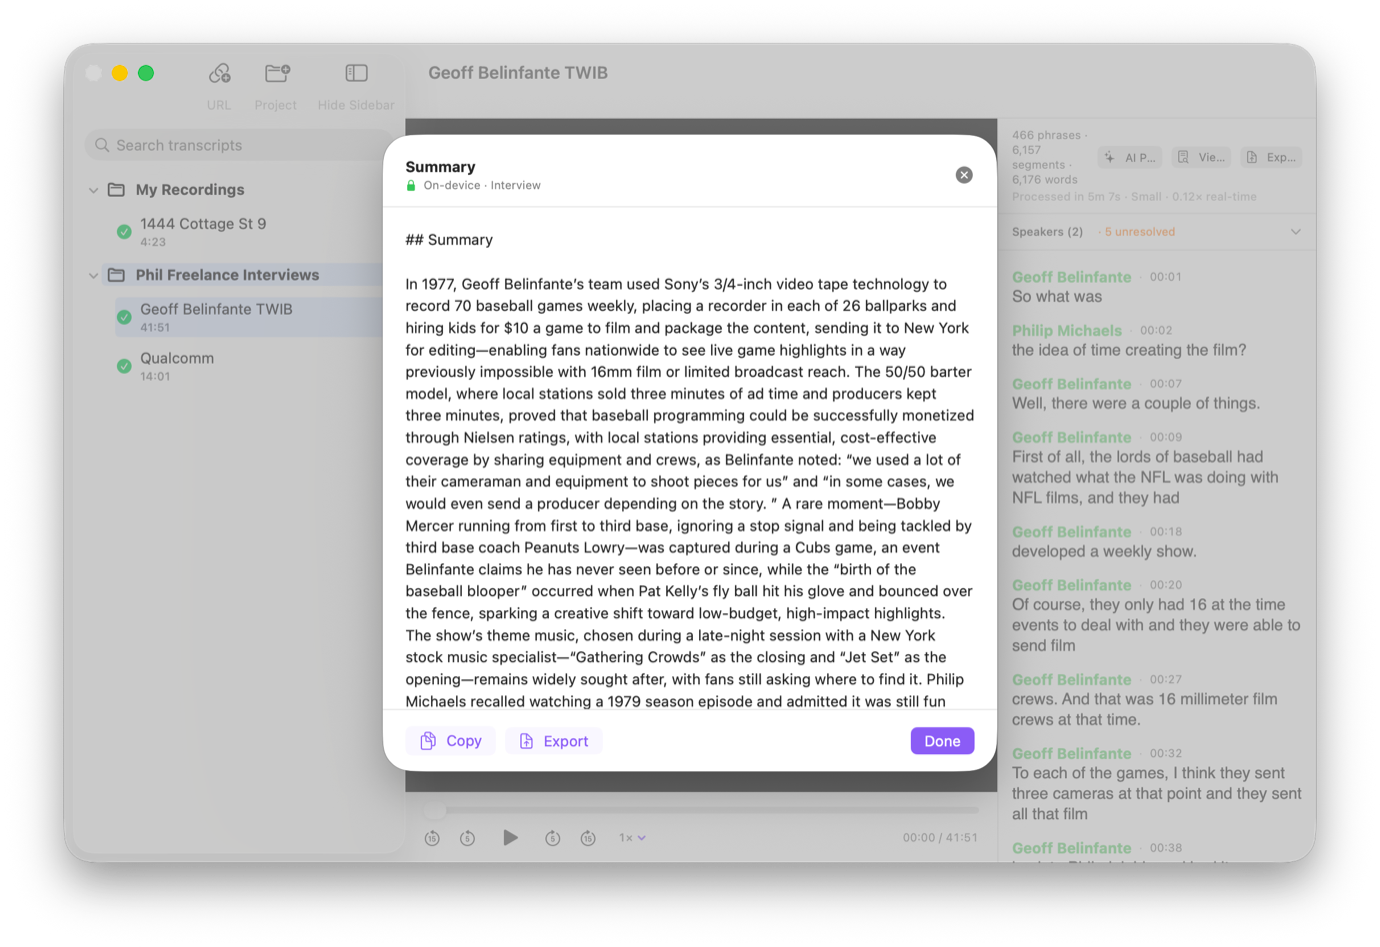Click the 5 unresolved speakers link
Viewport: 1380px width, 947px height.
[x=1140, y=232]
